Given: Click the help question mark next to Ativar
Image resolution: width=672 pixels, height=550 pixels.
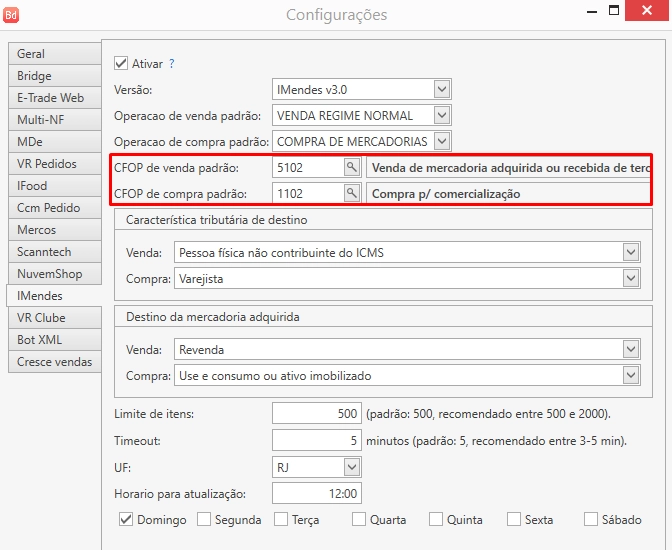Looking at the screenshot, I should point(172,63).
